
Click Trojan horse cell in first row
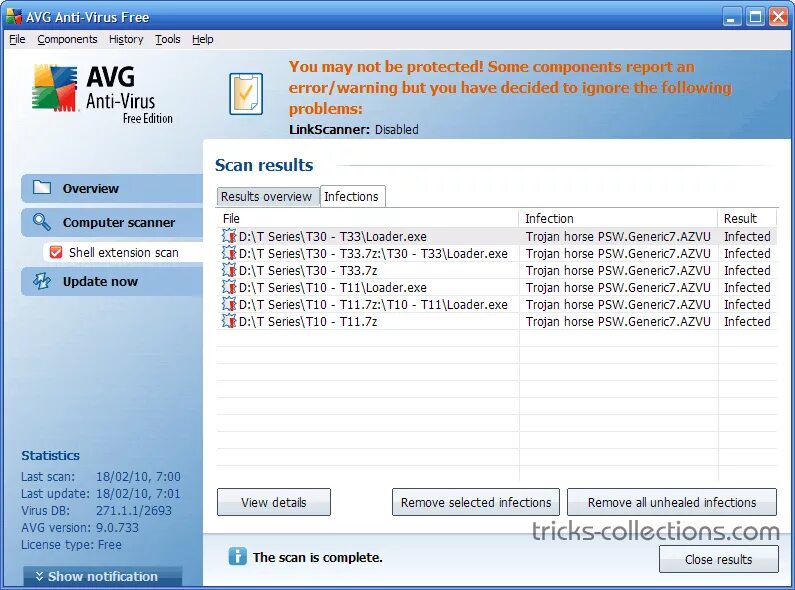coord(618,236)
